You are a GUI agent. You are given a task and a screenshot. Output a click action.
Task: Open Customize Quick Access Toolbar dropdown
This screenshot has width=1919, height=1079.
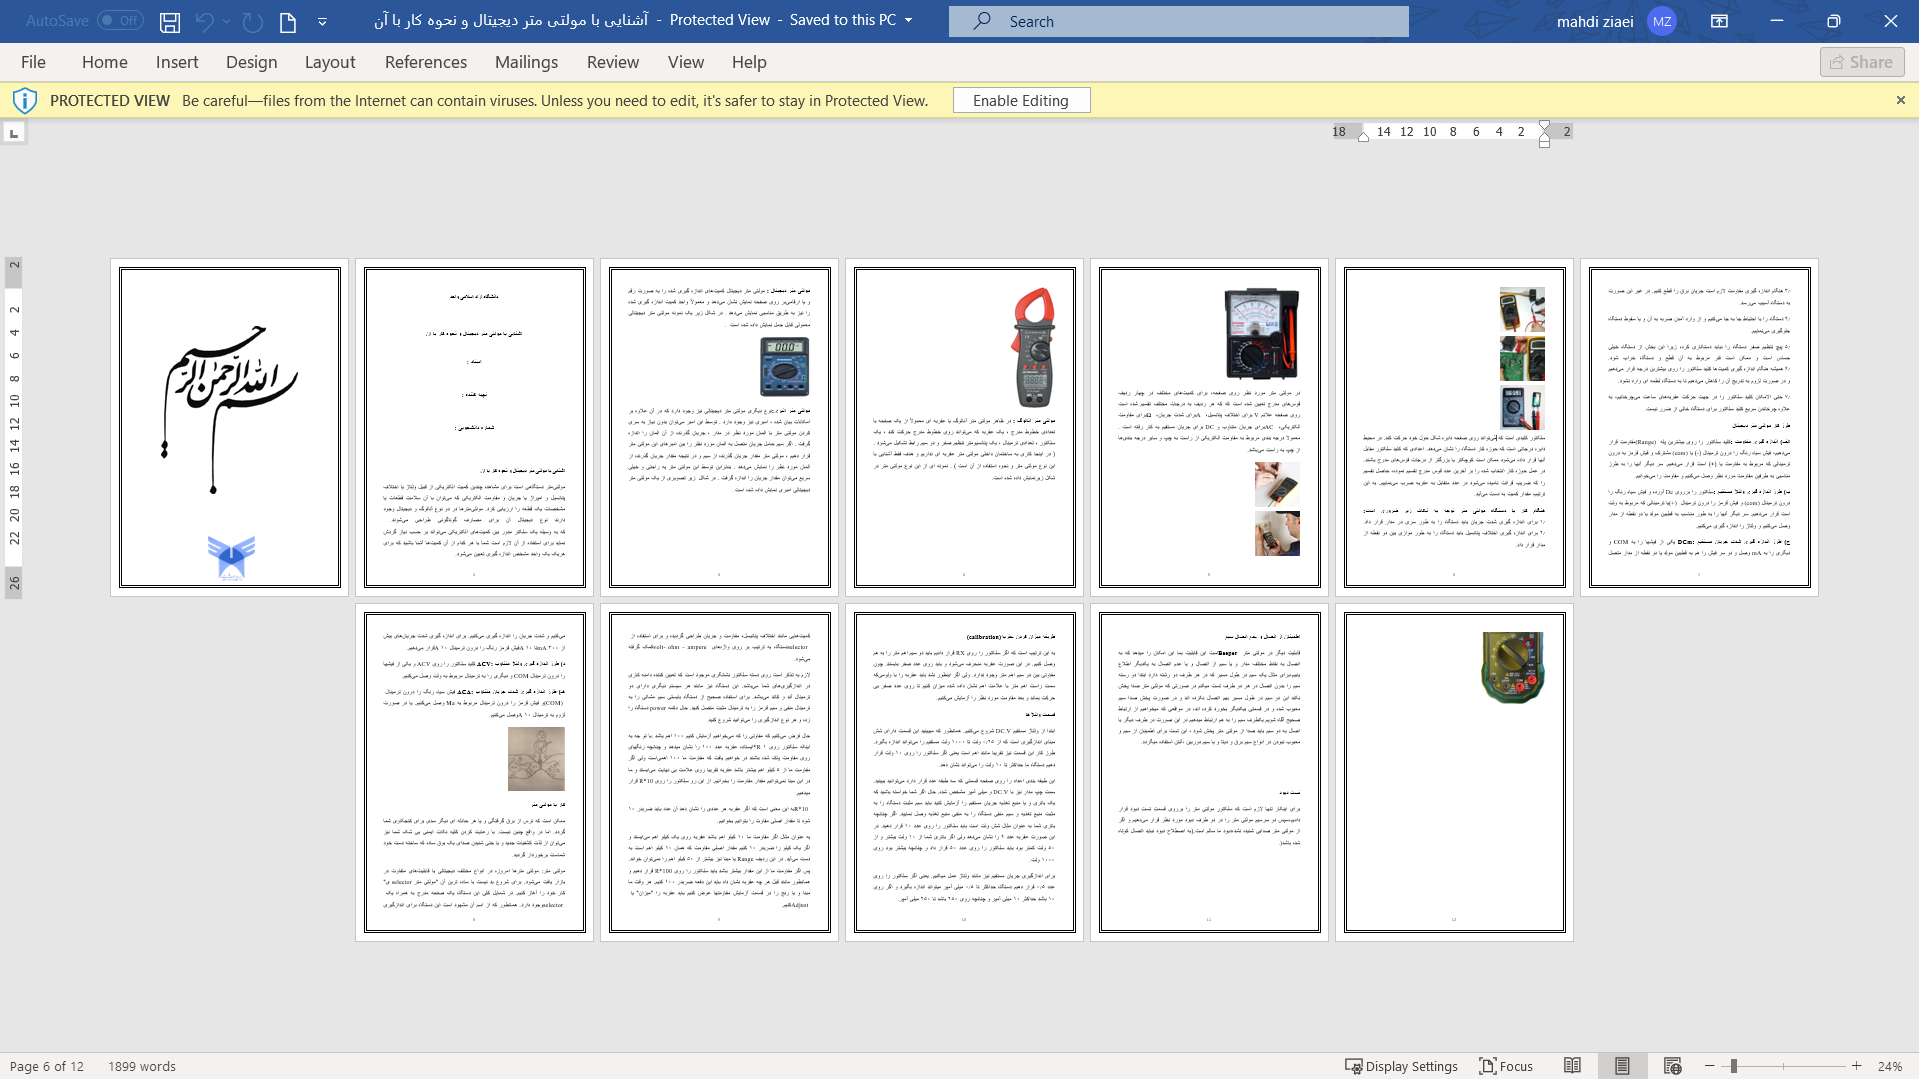[x=322, y=21]
